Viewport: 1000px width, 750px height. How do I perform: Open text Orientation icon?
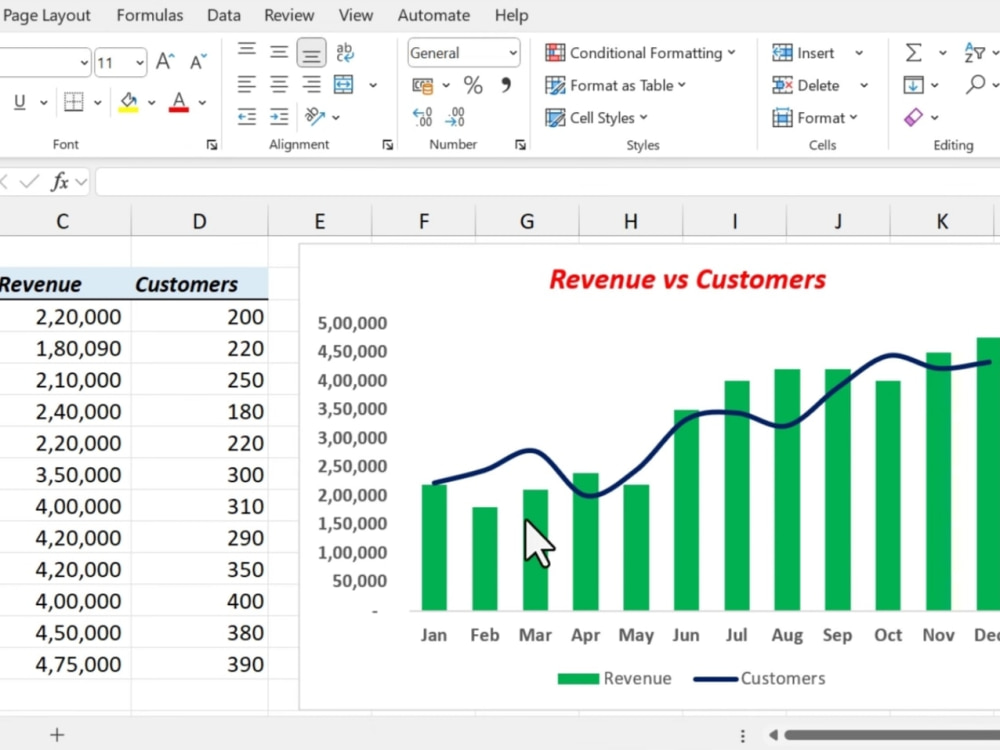pos(314,117)
